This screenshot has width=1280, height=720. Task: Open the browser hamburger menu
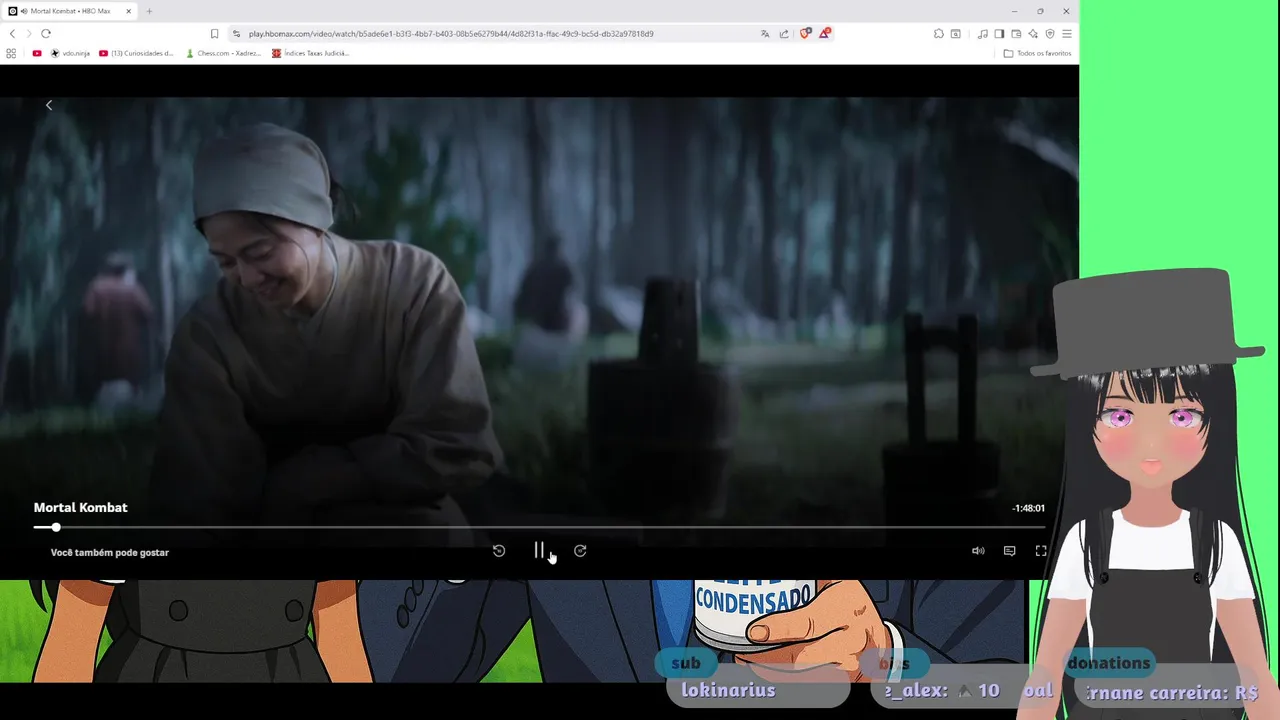(1067, 33)
